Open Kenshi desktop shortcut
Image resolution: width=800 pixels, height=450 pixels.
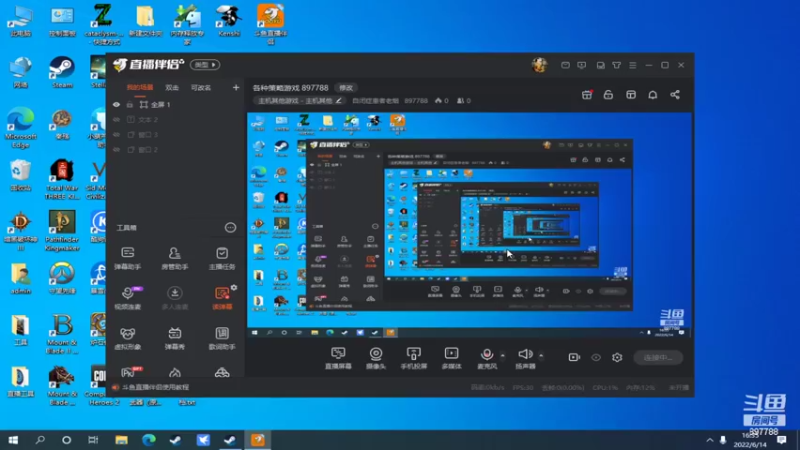click(229, 21)
